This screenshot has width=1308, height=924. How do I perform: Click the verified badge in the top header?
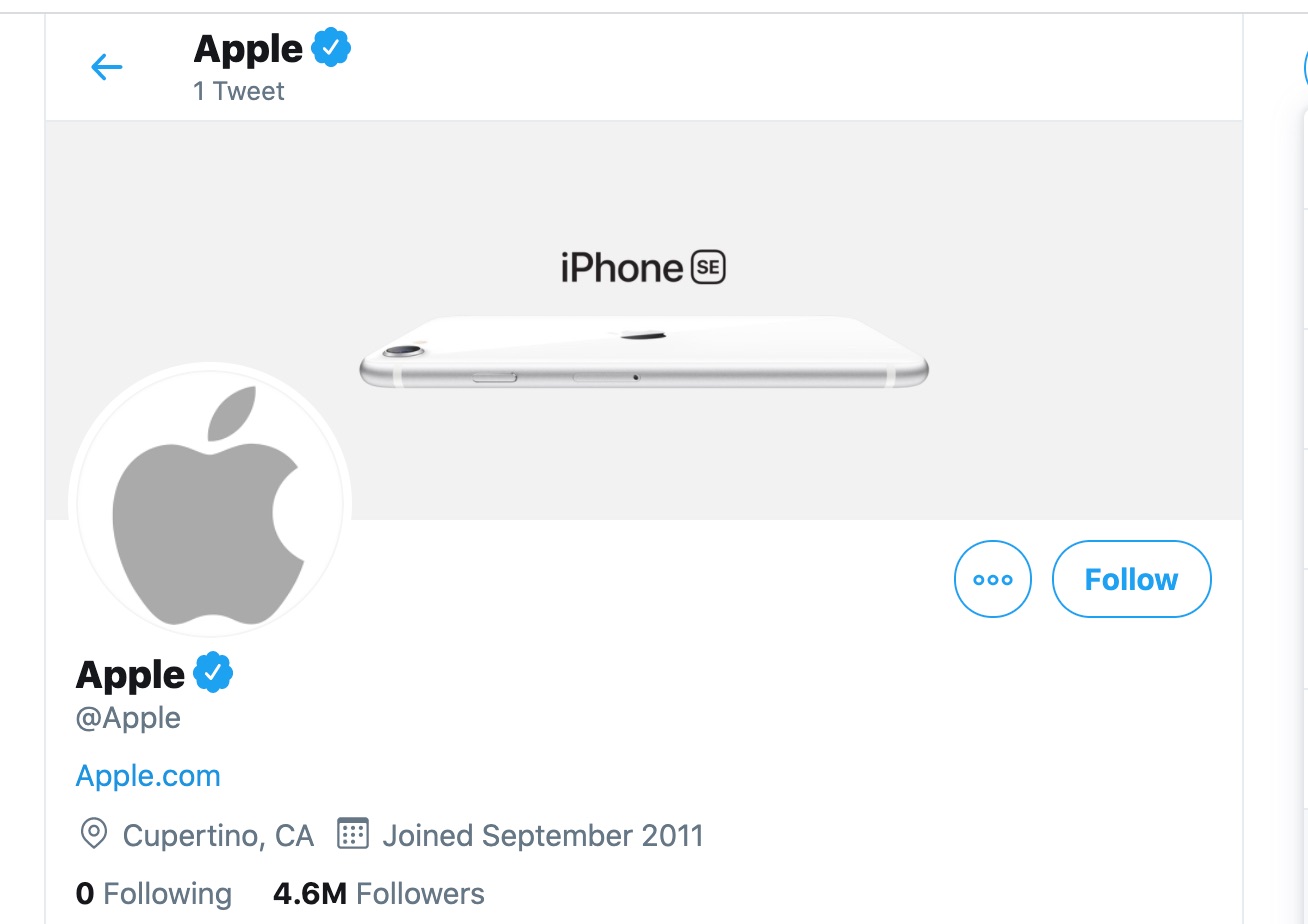coord(332,48)
